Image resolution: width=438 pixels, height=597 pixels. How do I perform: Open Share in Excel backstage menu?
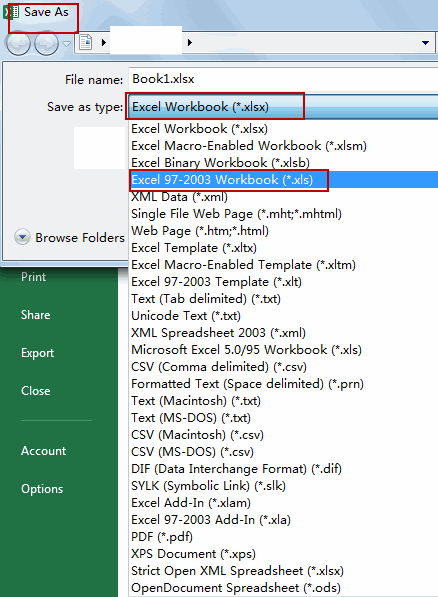pos(35,315)
